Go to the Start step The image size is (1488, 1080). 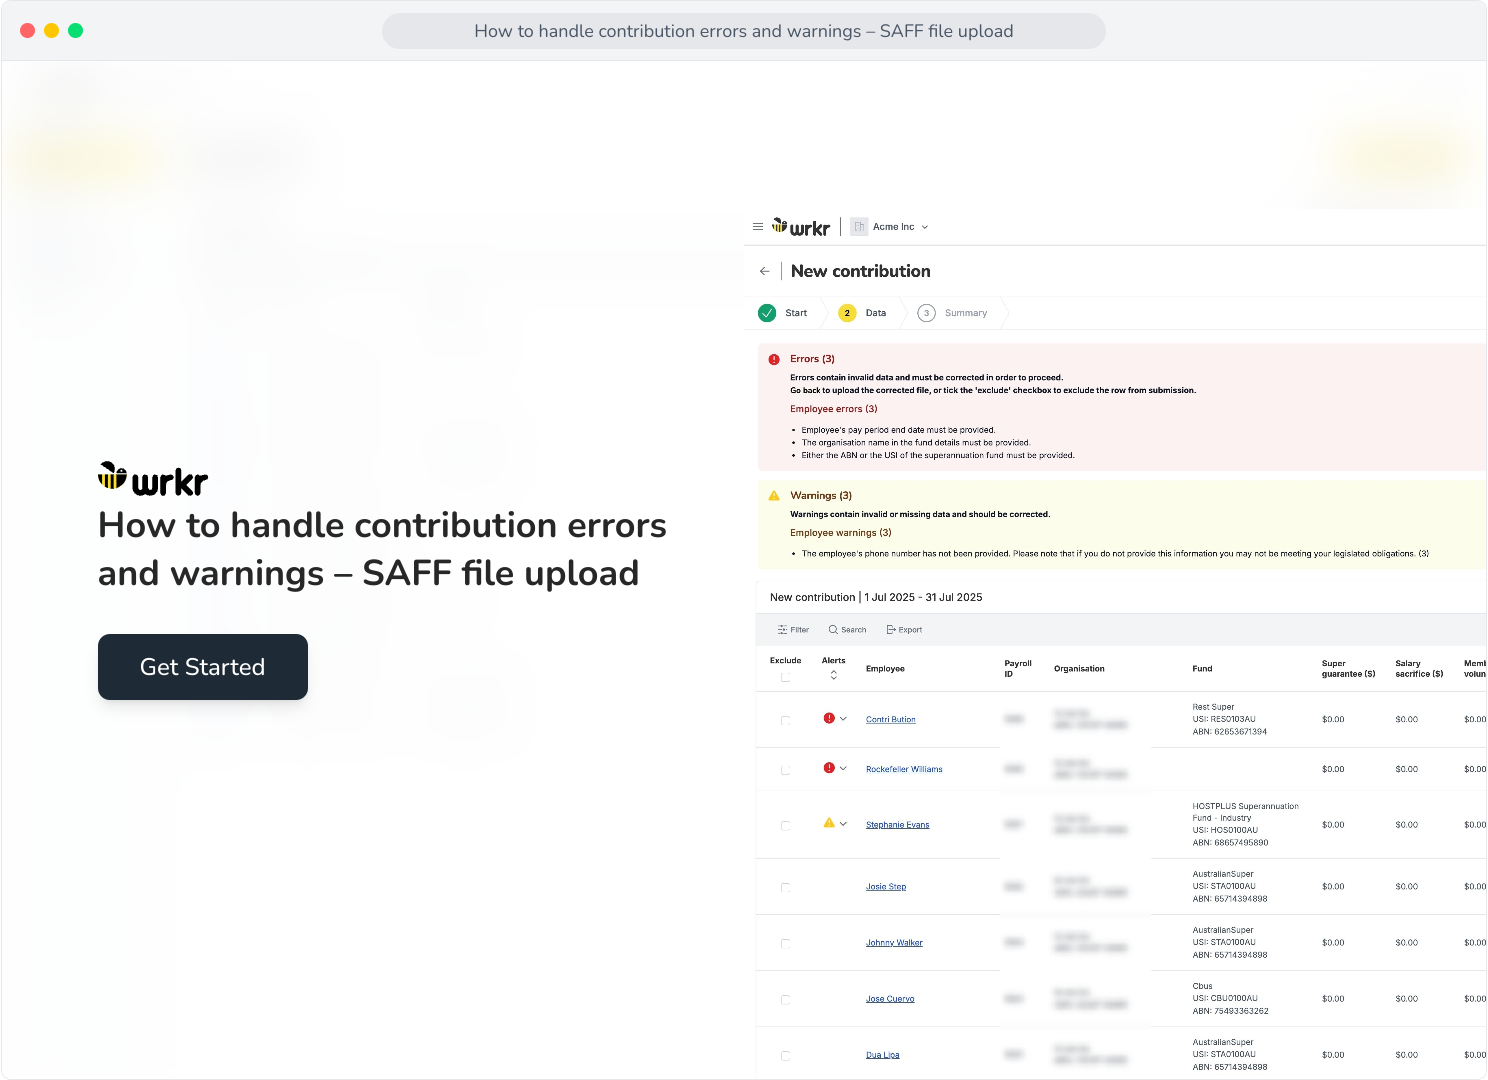pos(783,313)
